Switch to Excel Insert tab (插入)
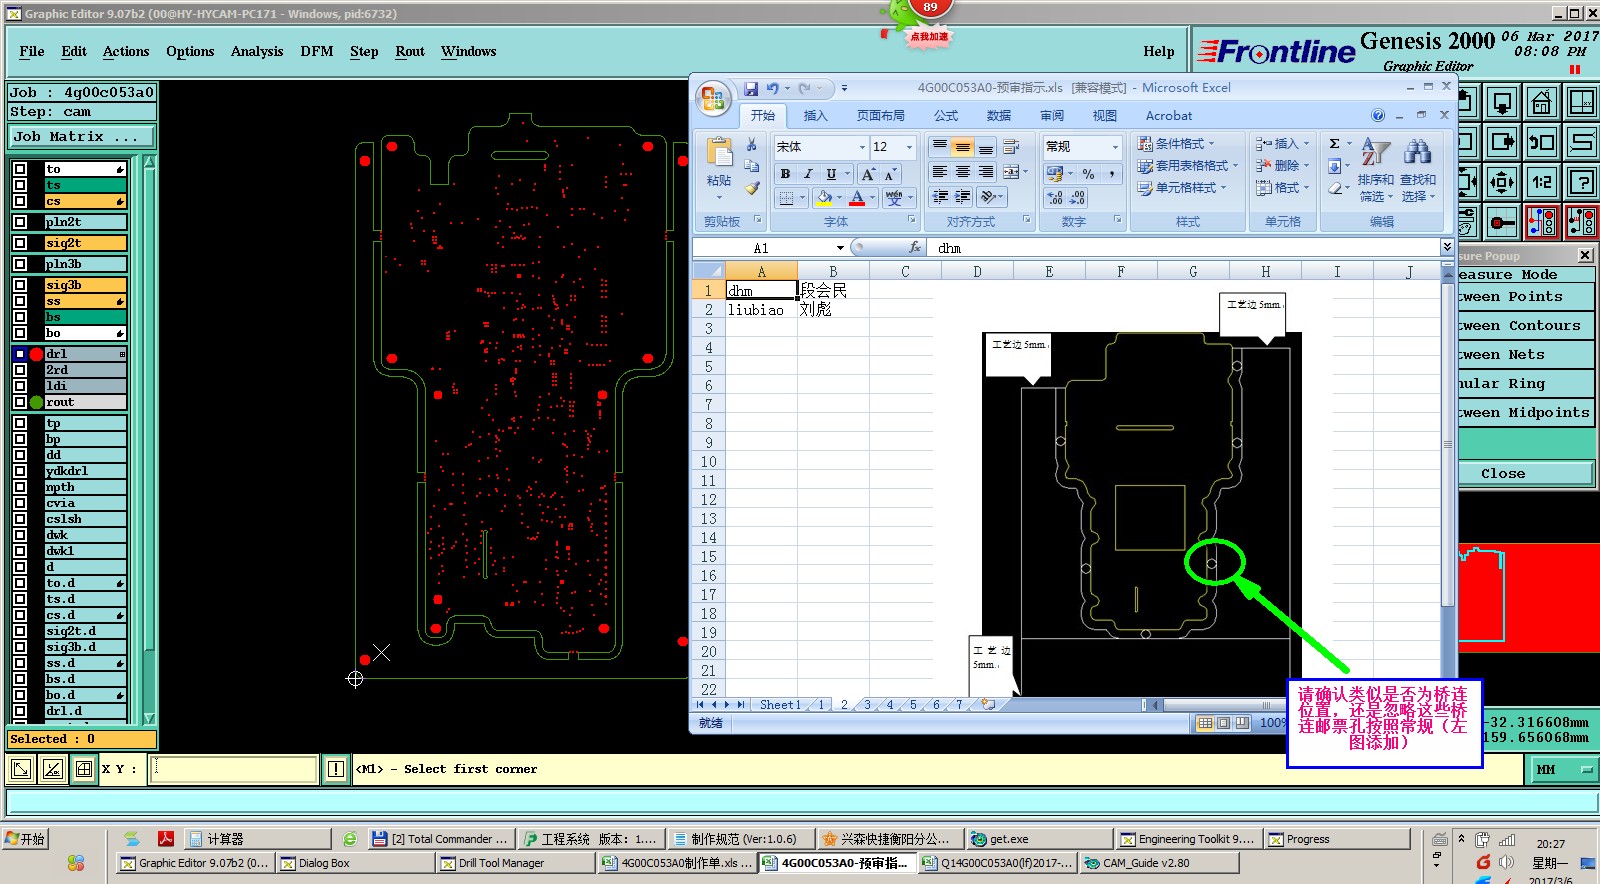The width and height of the screenshot is (1600, 884). click(816, 116)
